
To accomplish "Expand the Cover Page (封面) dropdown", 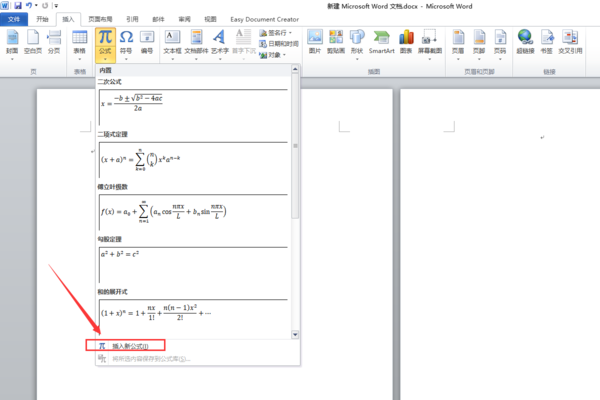I will pyautogui.click(x=12, y=59).
